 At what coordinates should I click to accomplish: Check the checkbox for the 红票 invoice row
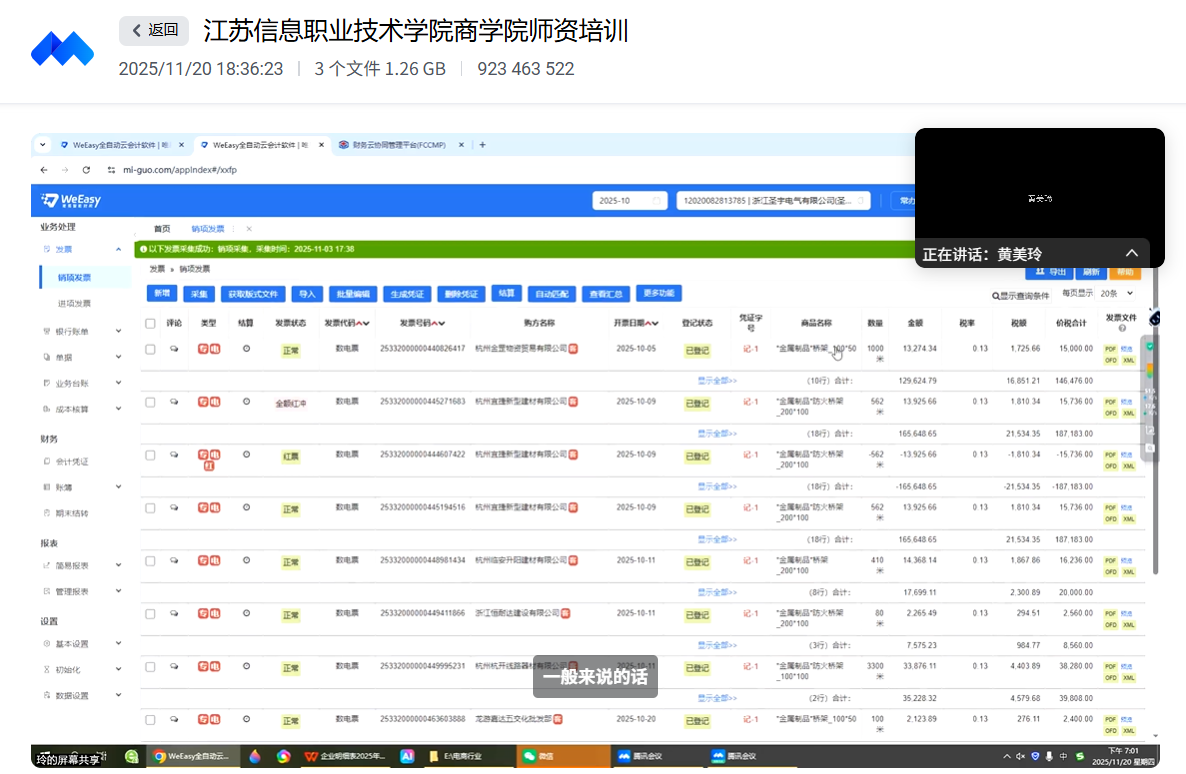tap(150, 455)
